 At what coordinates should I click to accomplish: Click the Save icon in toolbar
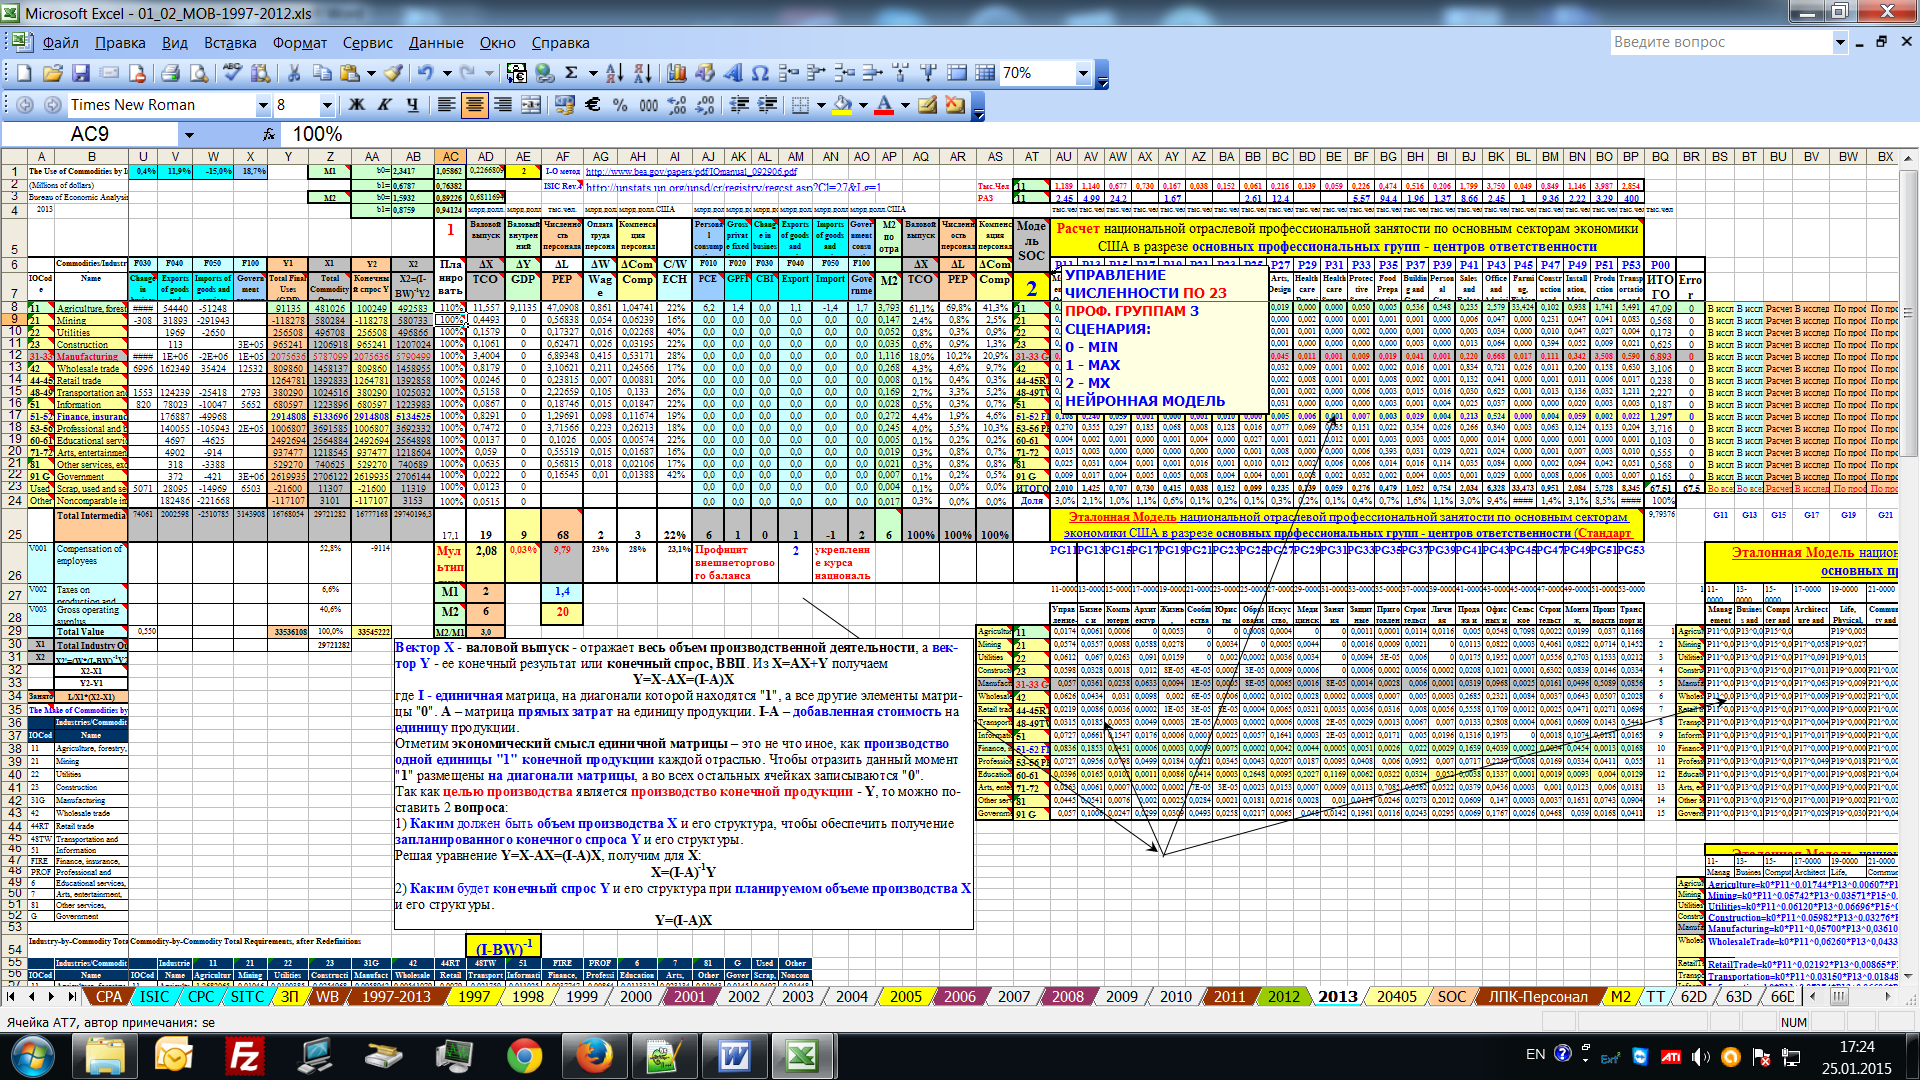pos(81,73)
